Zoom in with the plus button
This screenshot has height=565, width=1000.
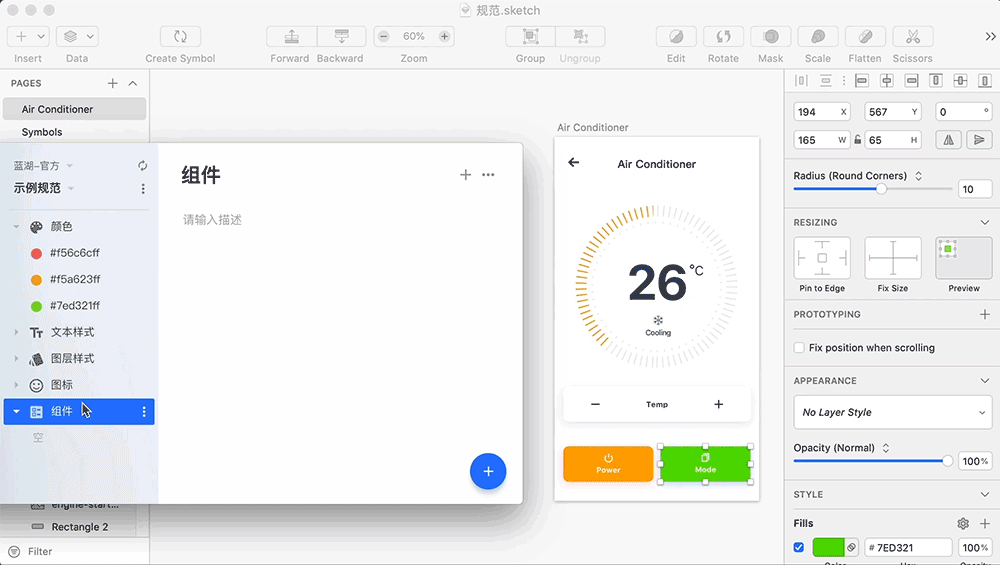(445, 36)
